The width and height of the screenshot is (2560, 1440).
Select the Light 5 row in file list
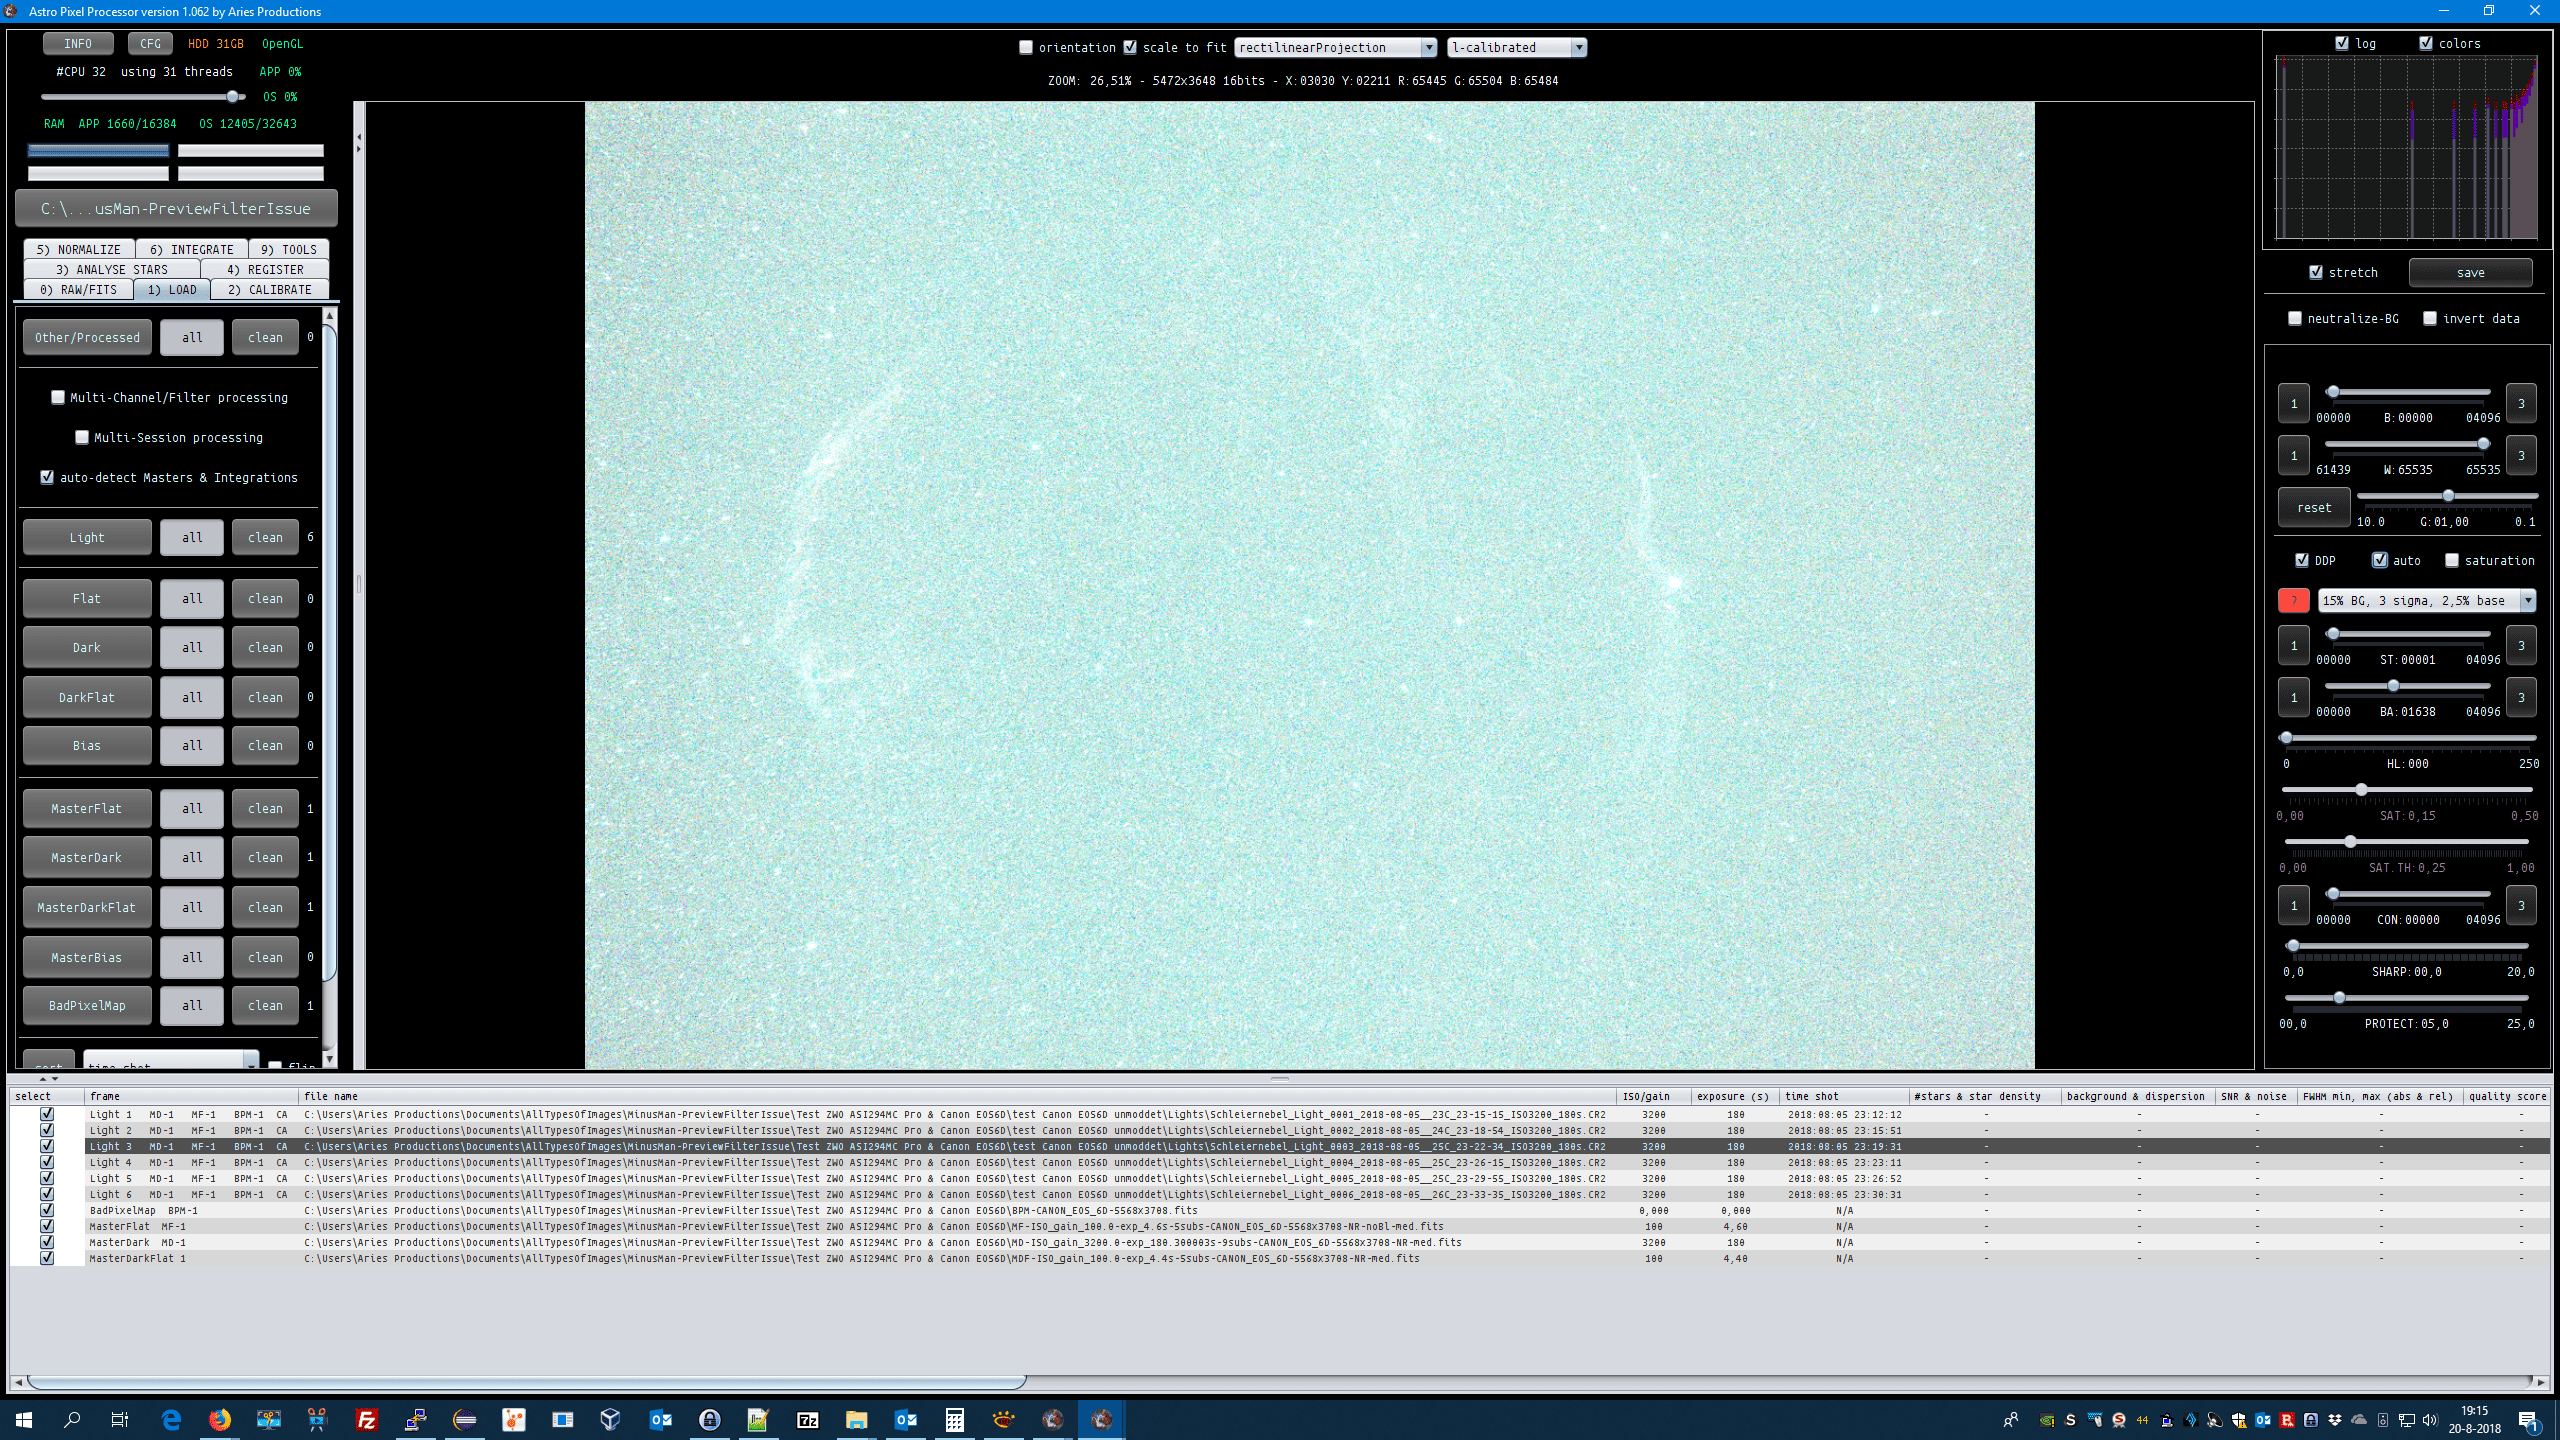click(110, 1178)
